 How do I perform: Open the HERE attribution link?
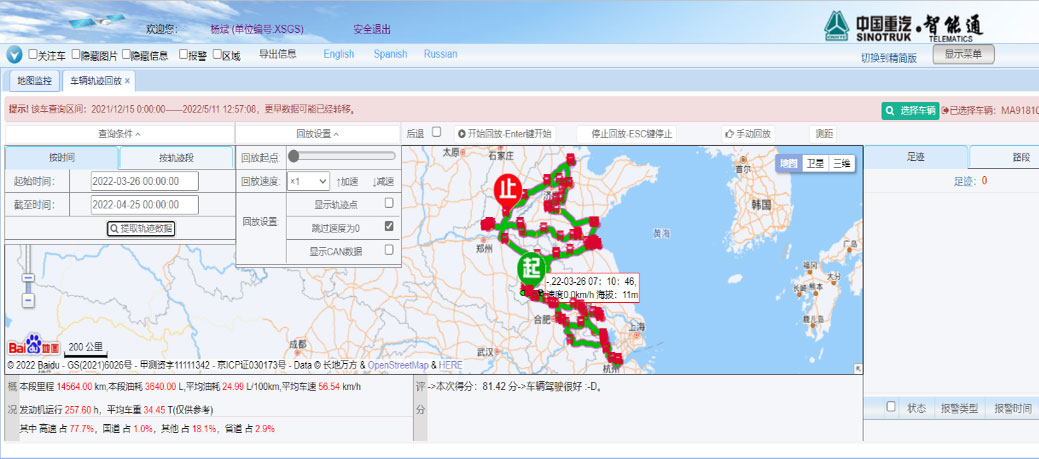tap(451, 366)
